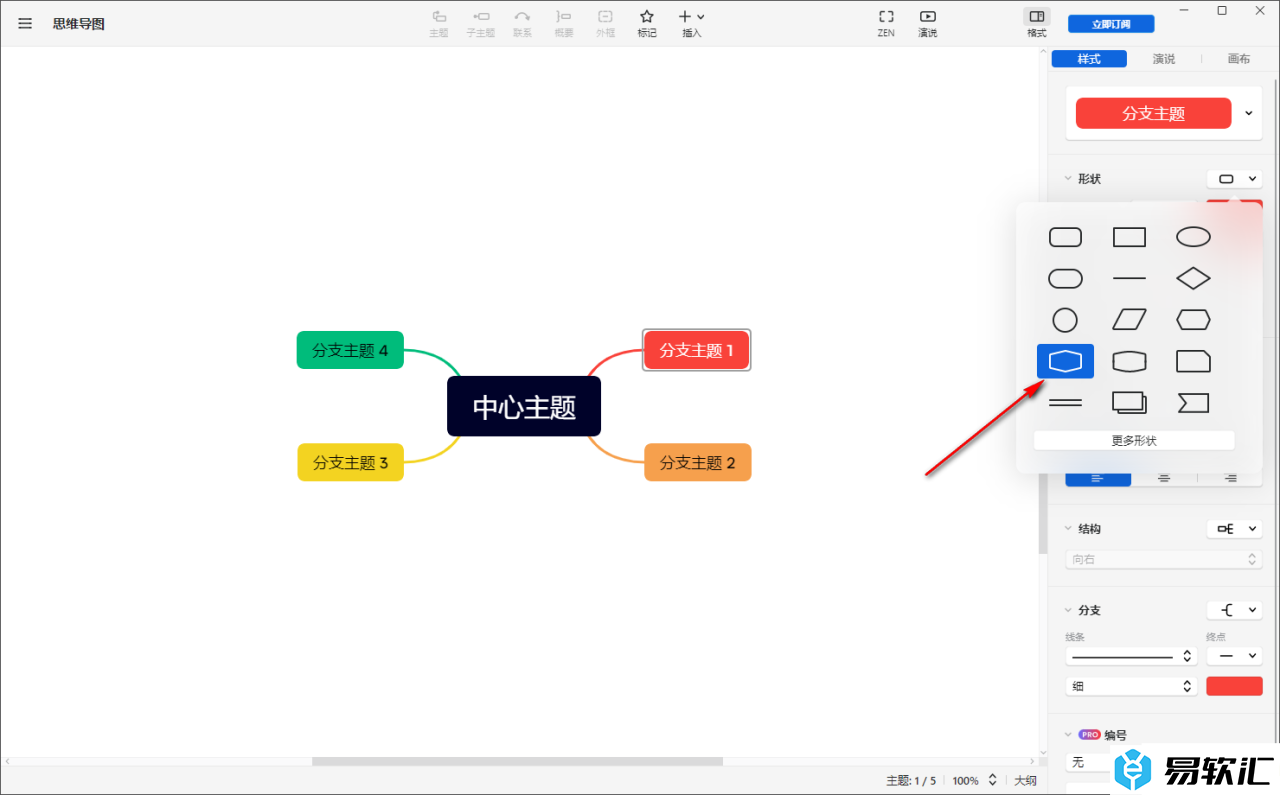Add a summary with 概要 tool

(564, 23)
